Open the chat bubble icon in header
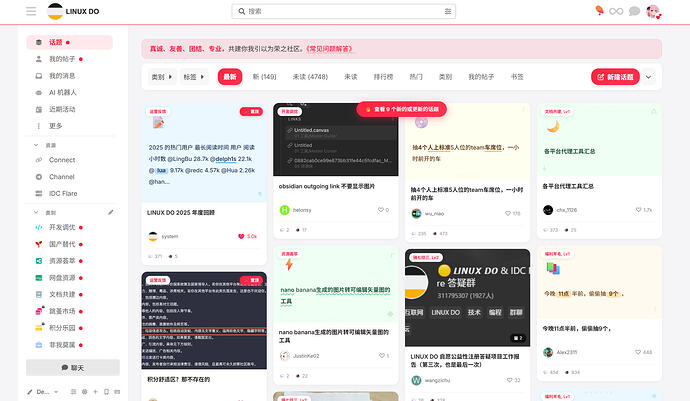Image resolution: width=690 pixels, height=401 pixels. click(634, 11)
